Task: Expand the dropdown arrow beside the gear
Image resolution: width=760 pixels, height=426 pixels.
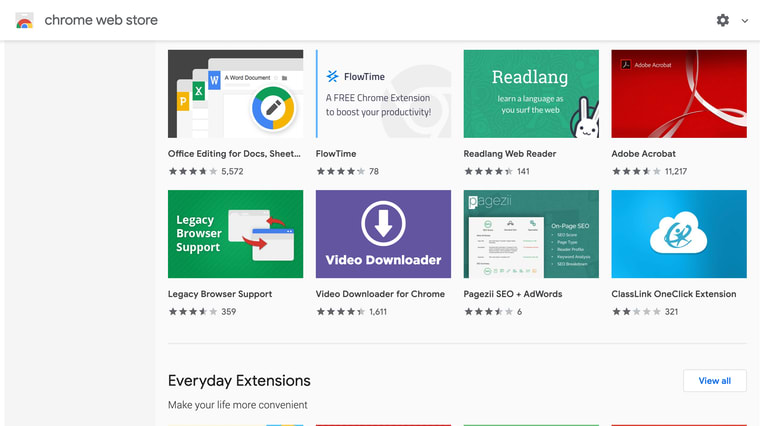Action: (x=744, y=21)
